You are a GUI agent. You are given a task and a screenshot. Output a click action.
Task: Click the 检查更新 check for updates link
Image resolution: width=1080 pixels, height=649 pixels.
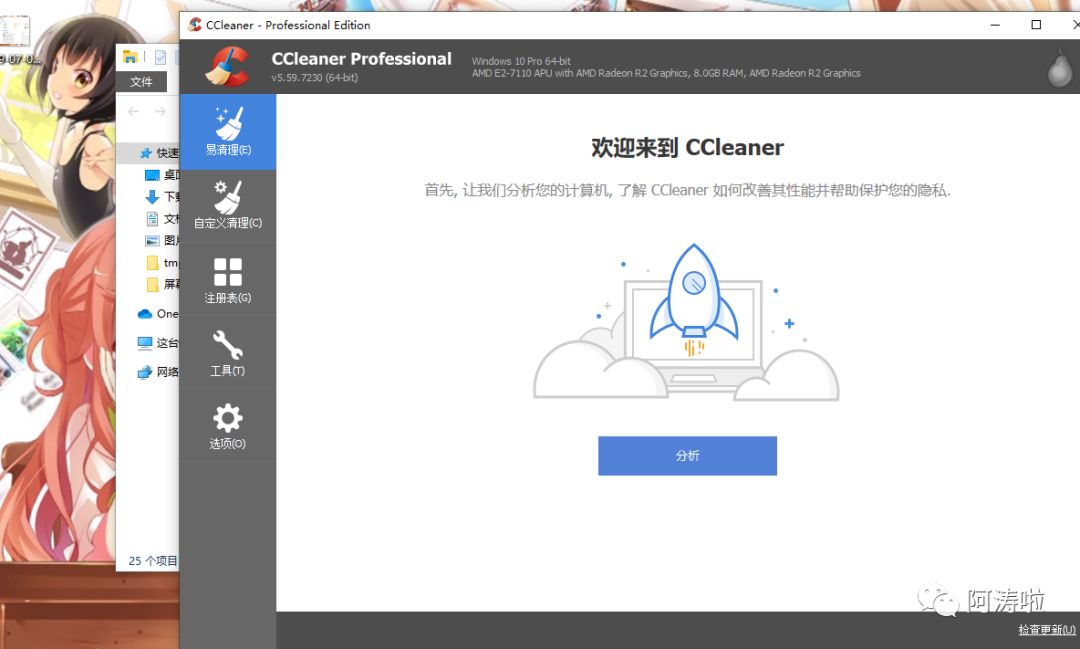[1046, 630]
